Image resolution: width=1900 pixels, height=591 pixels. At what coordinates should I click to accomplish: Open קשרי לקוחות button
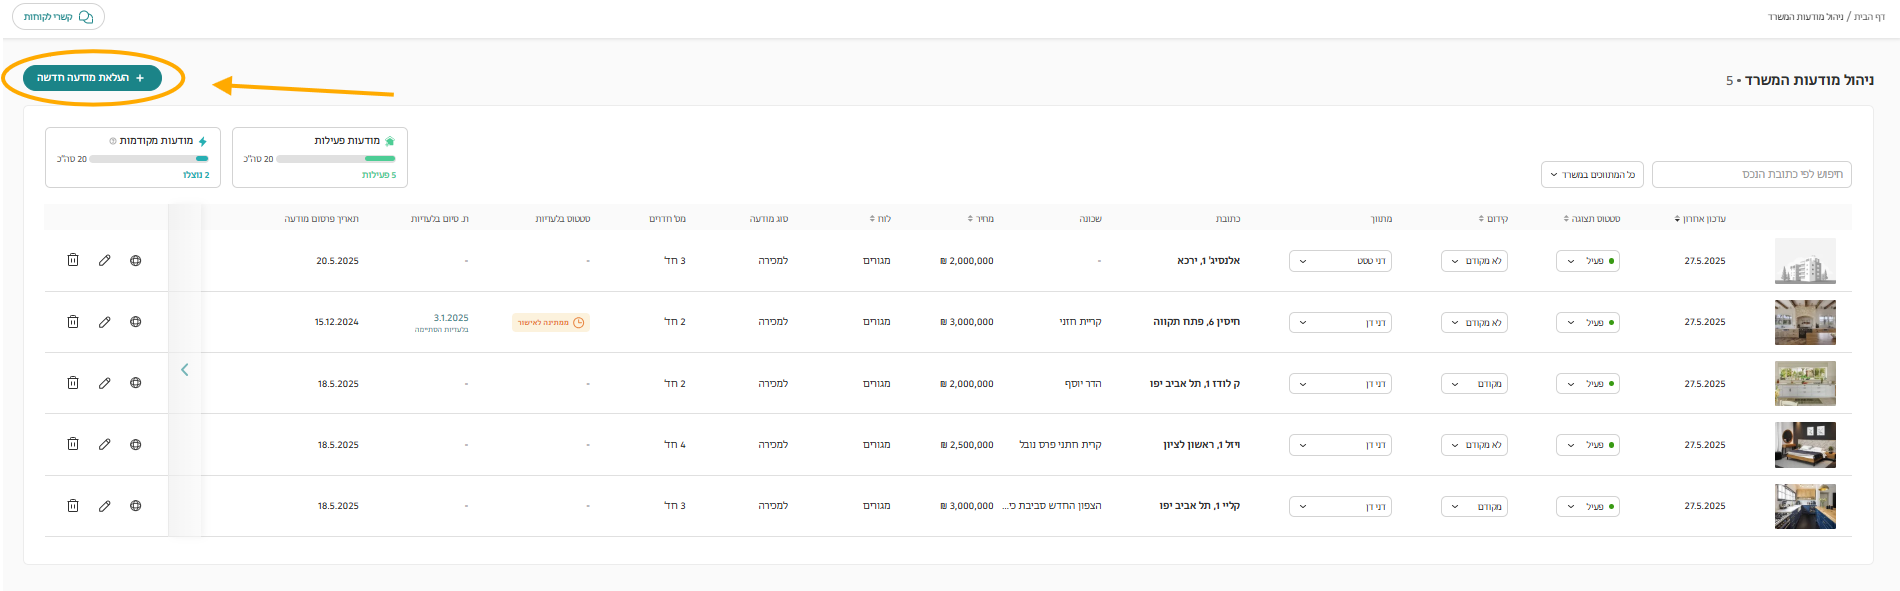58,17
